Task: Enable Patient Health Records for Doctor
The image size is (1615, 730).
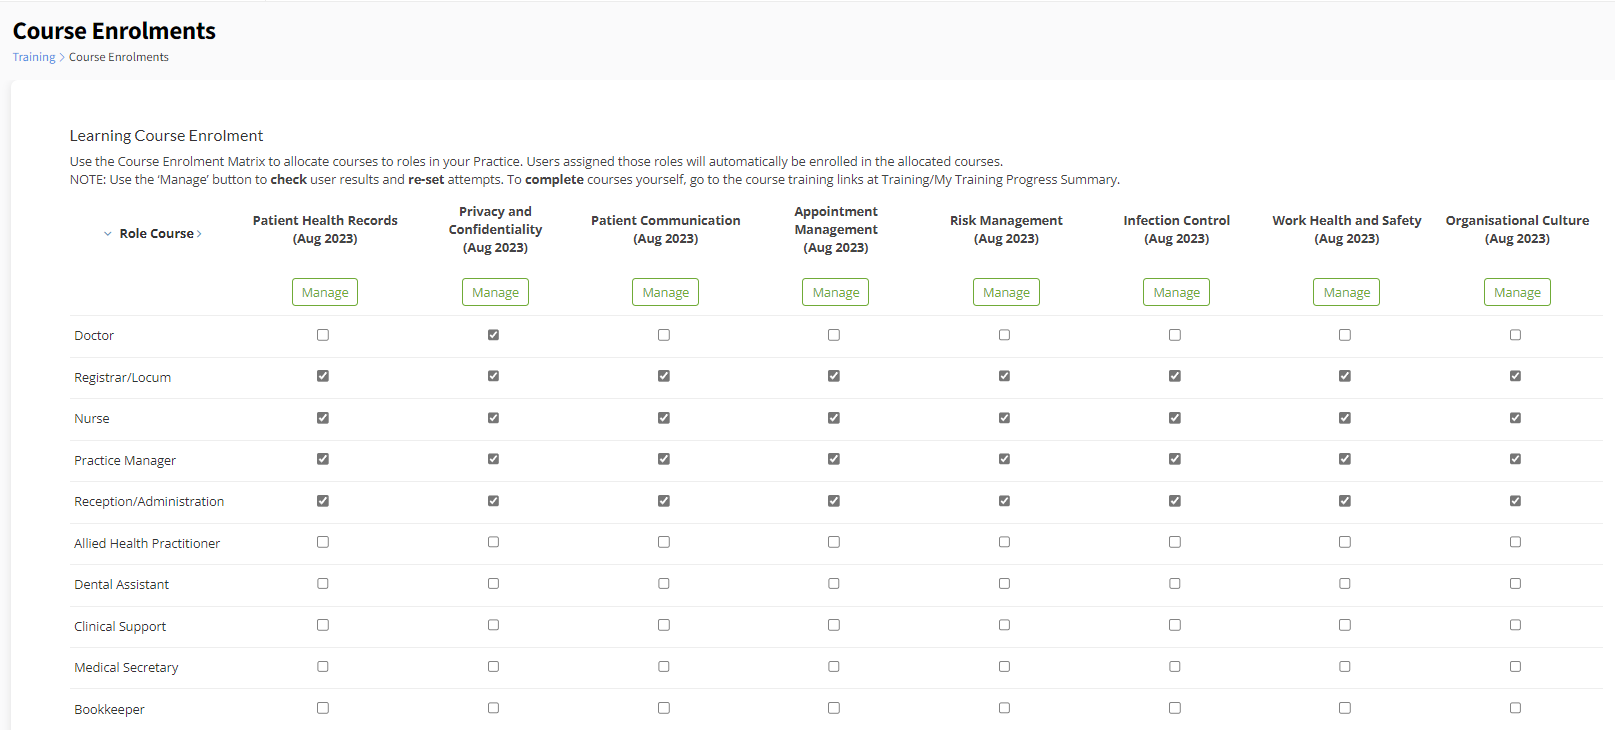Action: tap(323, 335)
